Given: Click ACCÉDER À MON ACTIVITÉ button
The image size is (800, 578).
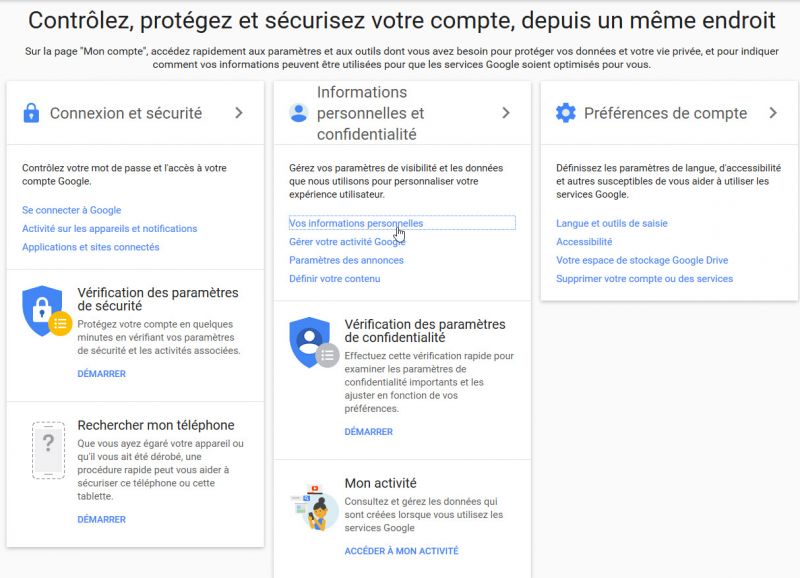Looking at the screenshot, I should click(402, 551).
